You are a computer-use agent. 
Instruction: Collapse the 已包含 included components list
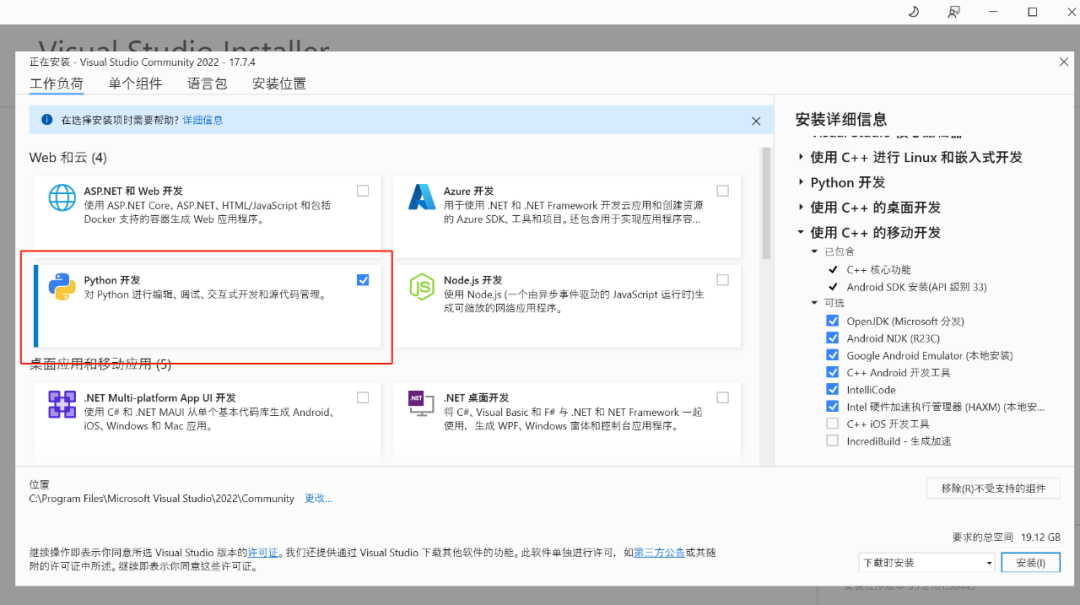pyautogui.click(x=814, y=252)
